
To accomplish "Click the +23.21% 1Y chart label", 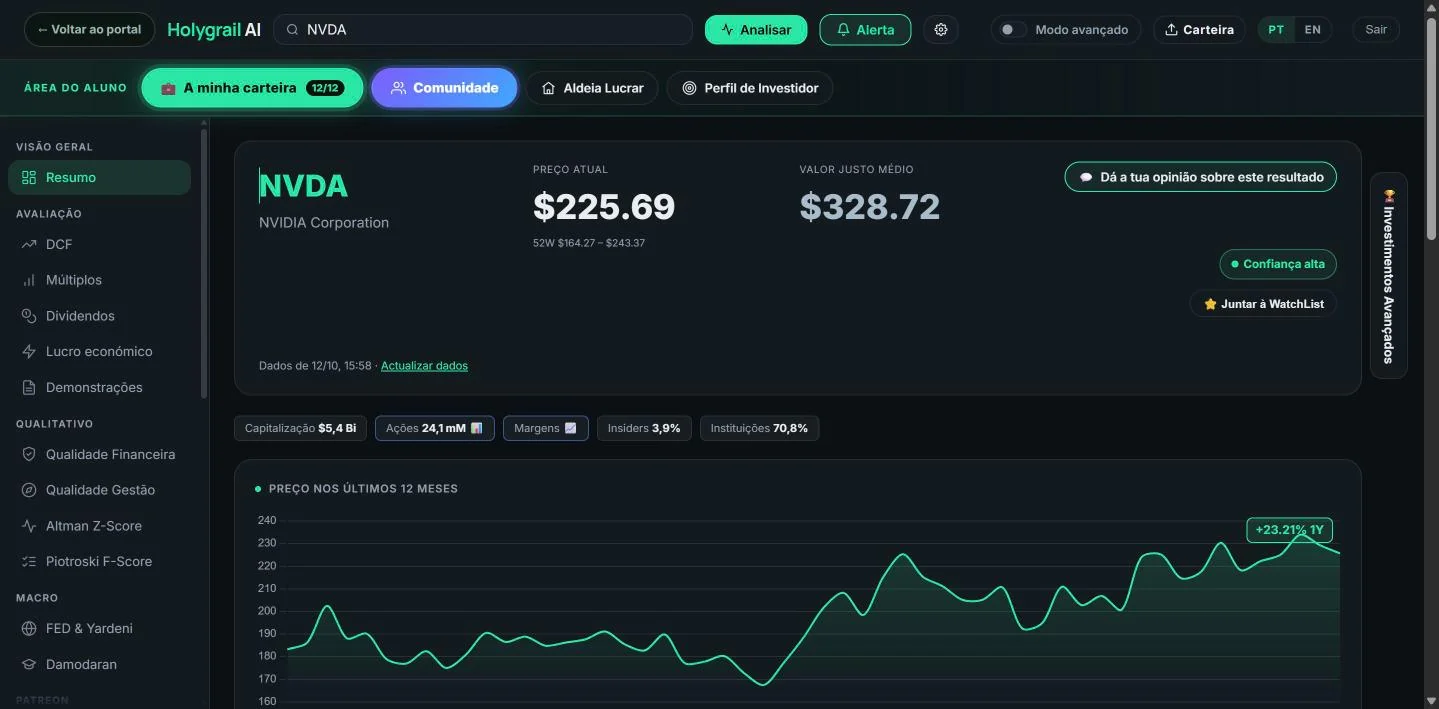I will [1289, 530].
